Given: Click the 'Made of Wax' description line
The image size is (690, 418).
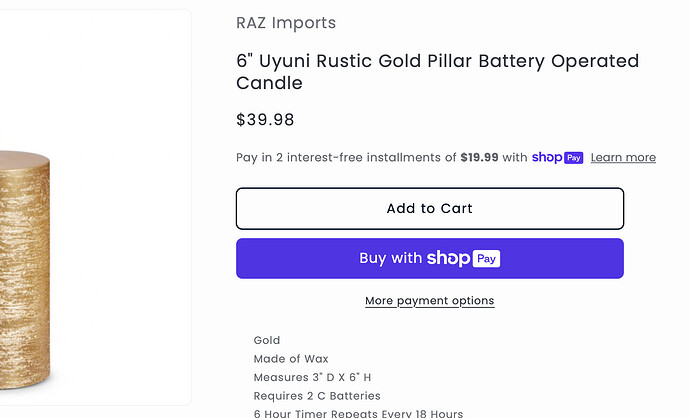Looking at the screenshot, I should click(291, 359).
